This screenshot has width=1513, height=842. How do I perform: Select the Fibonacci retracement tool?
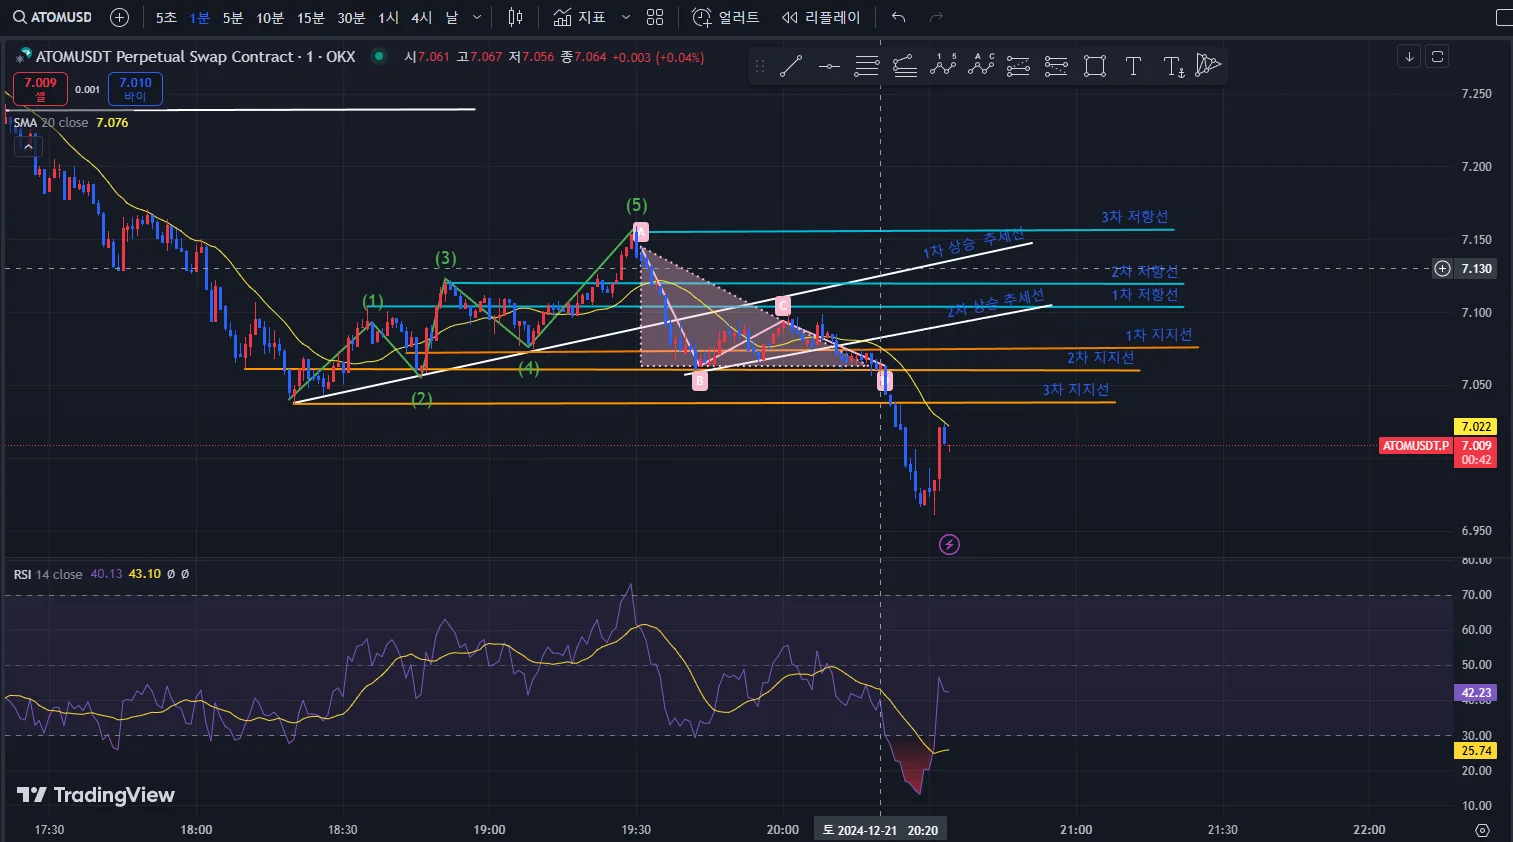867,66
